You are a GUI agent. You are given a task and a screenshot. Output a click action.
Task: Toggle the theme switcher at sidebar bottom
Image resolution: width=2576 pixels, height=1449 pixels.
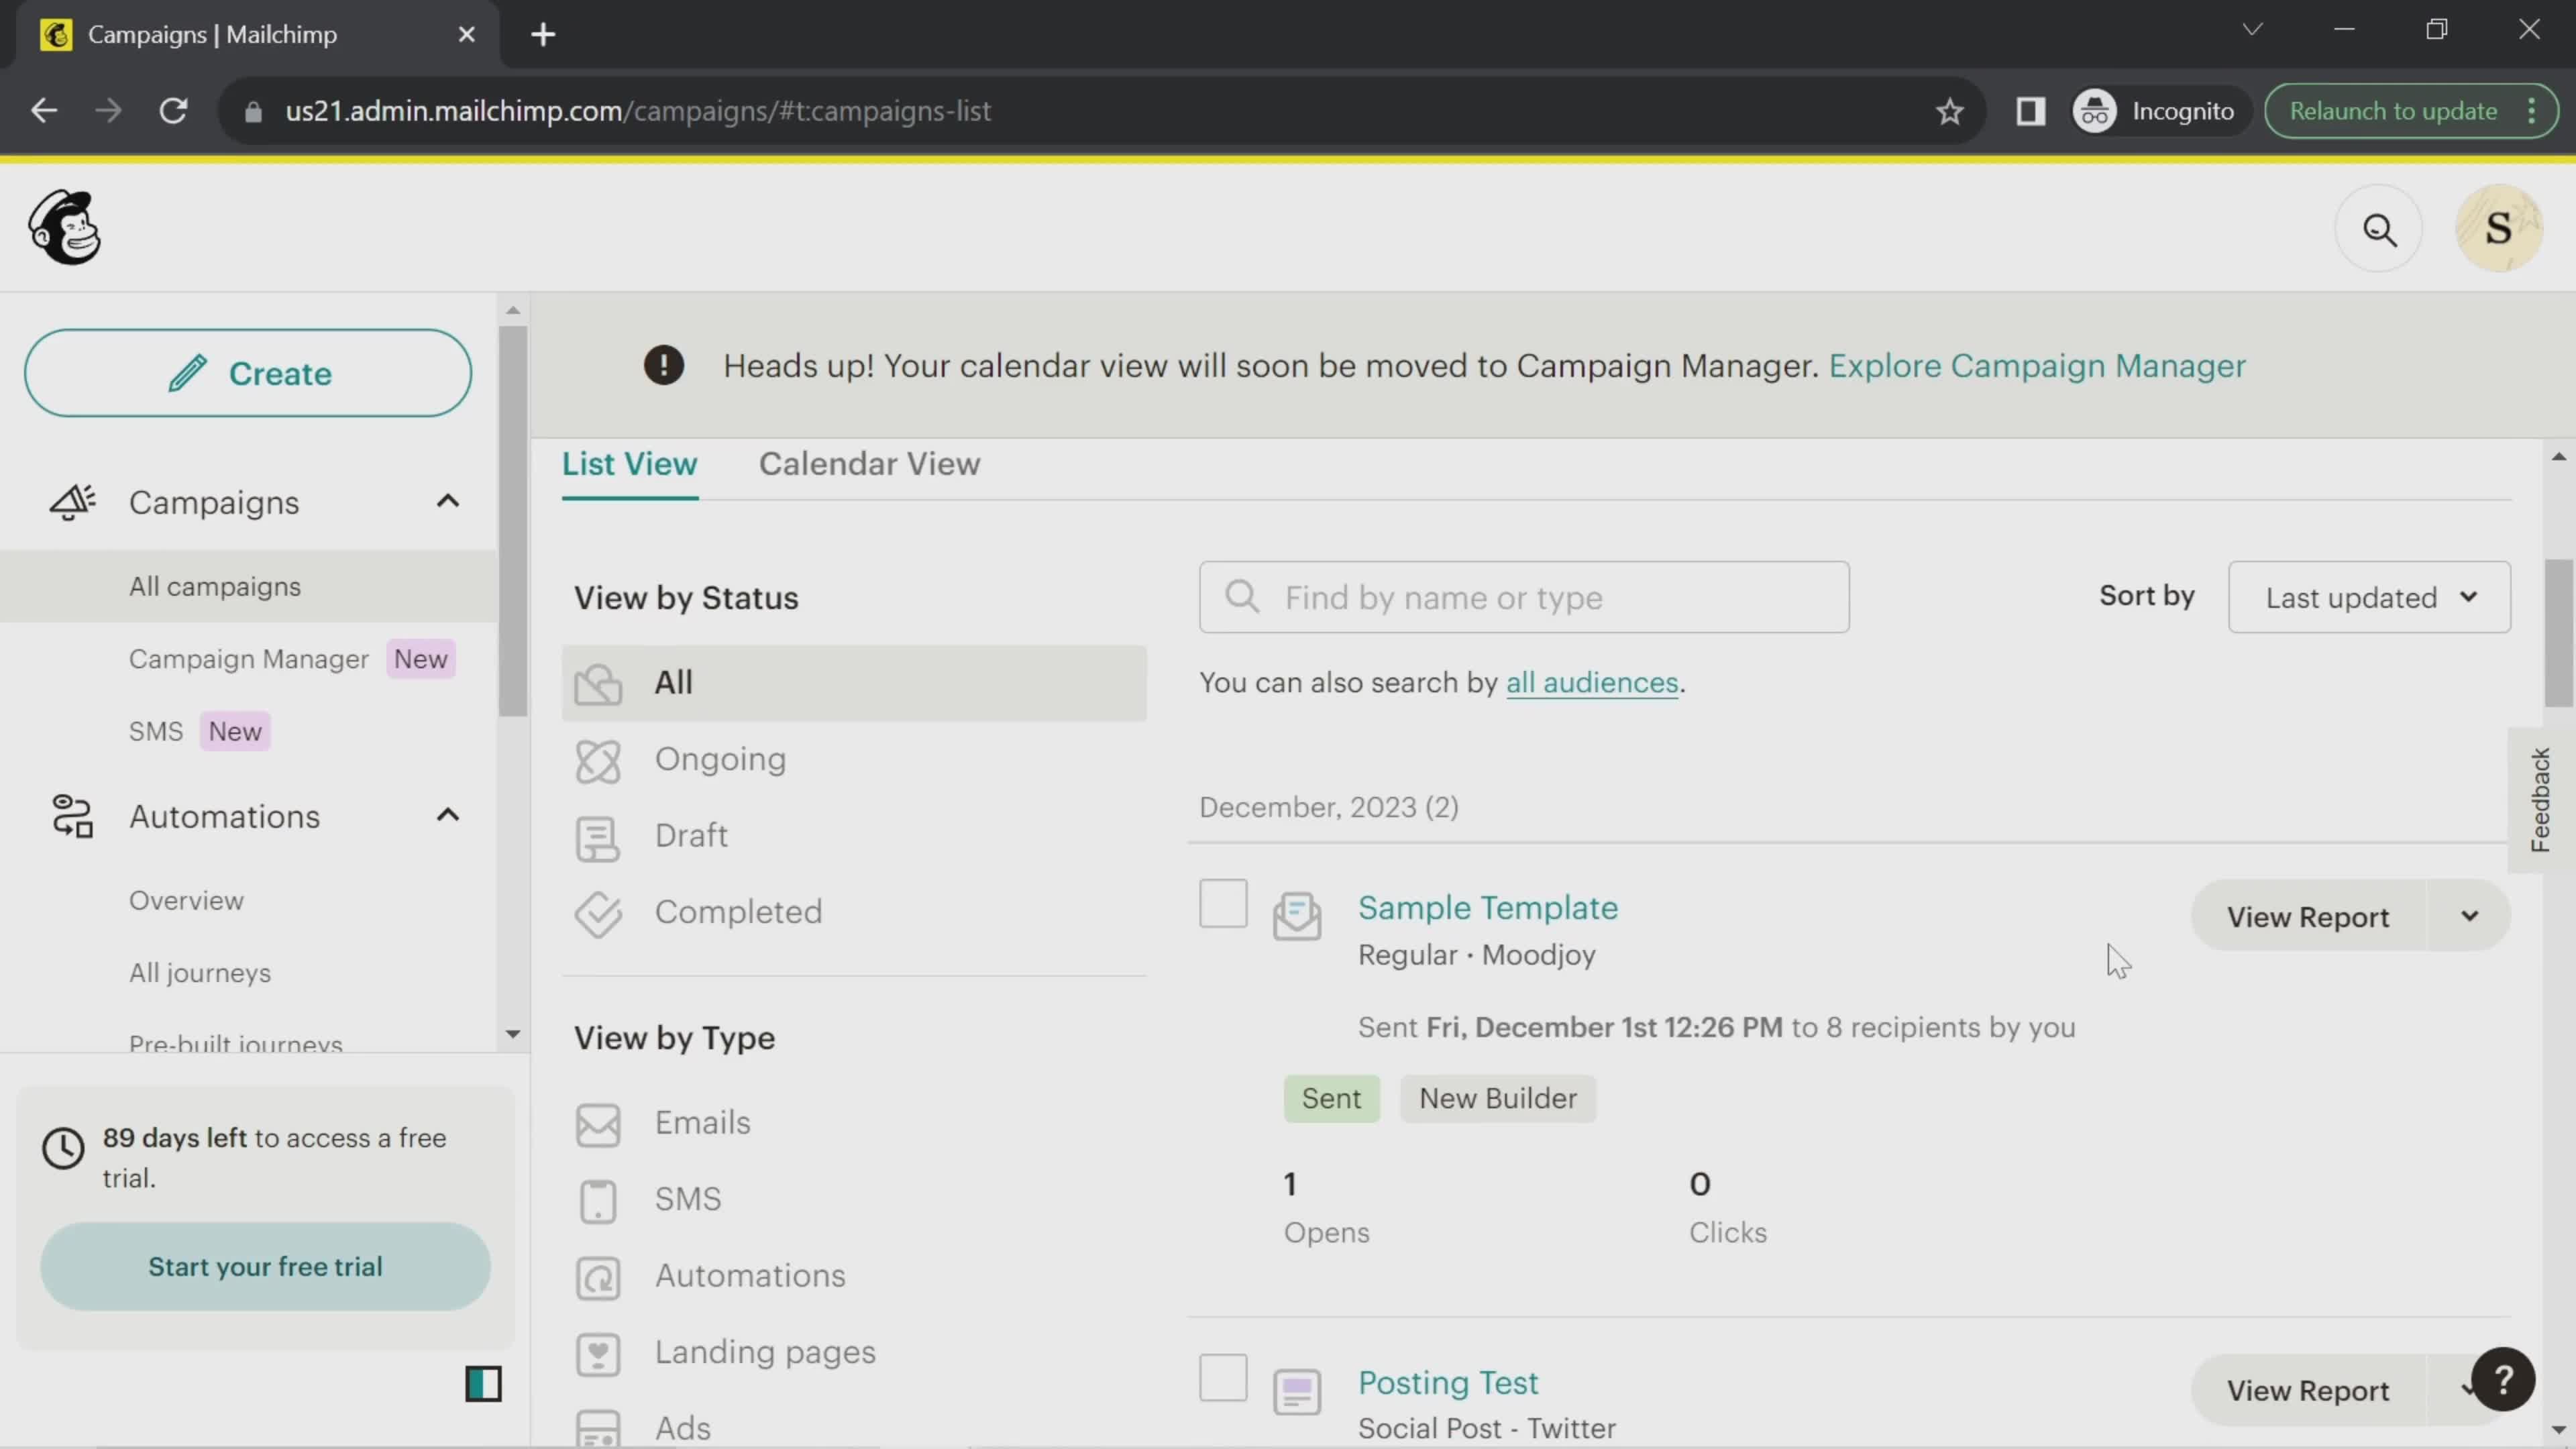[484, 1383]
